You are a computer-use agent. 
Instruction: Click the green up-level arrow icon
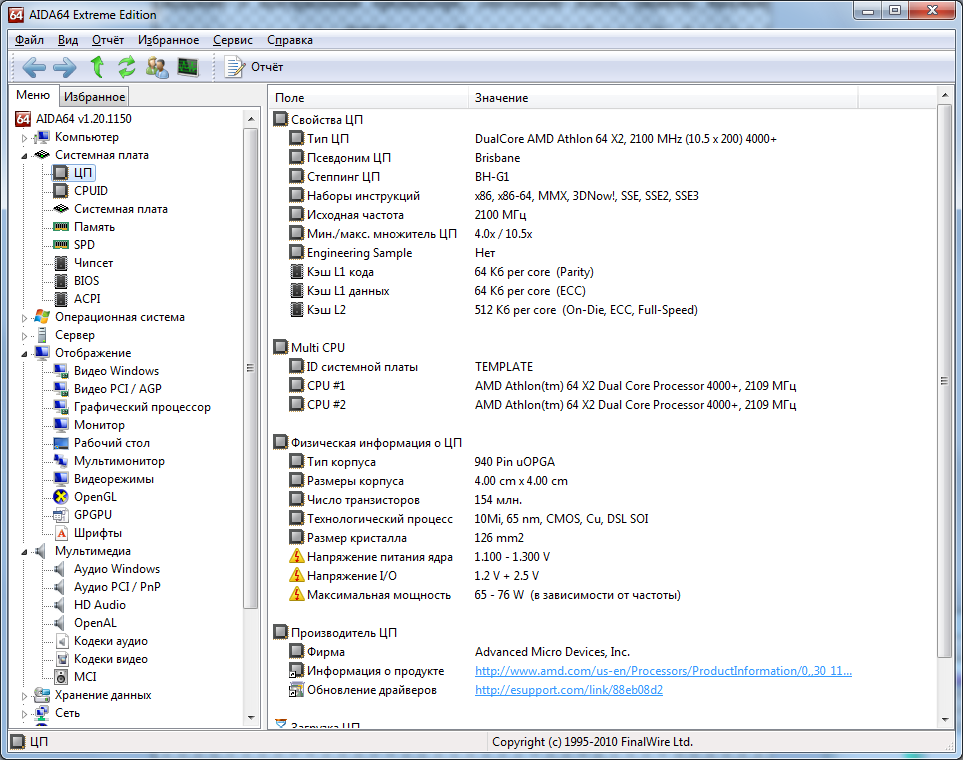[x=97, y=67]
